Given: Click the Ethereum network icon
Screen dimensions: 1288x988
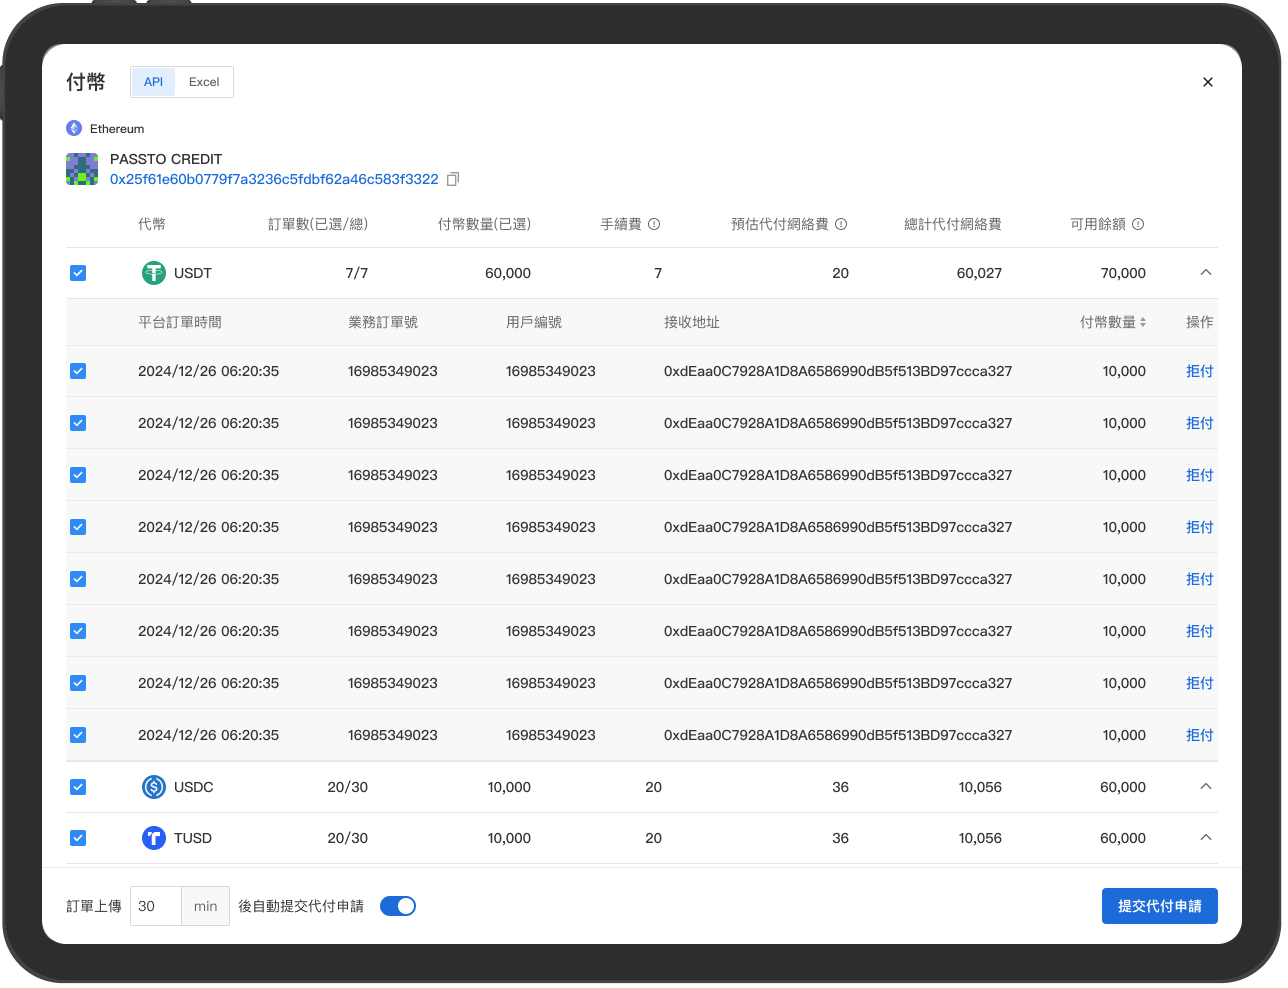Looking at the screenshot, I should [x=74, y=128].
